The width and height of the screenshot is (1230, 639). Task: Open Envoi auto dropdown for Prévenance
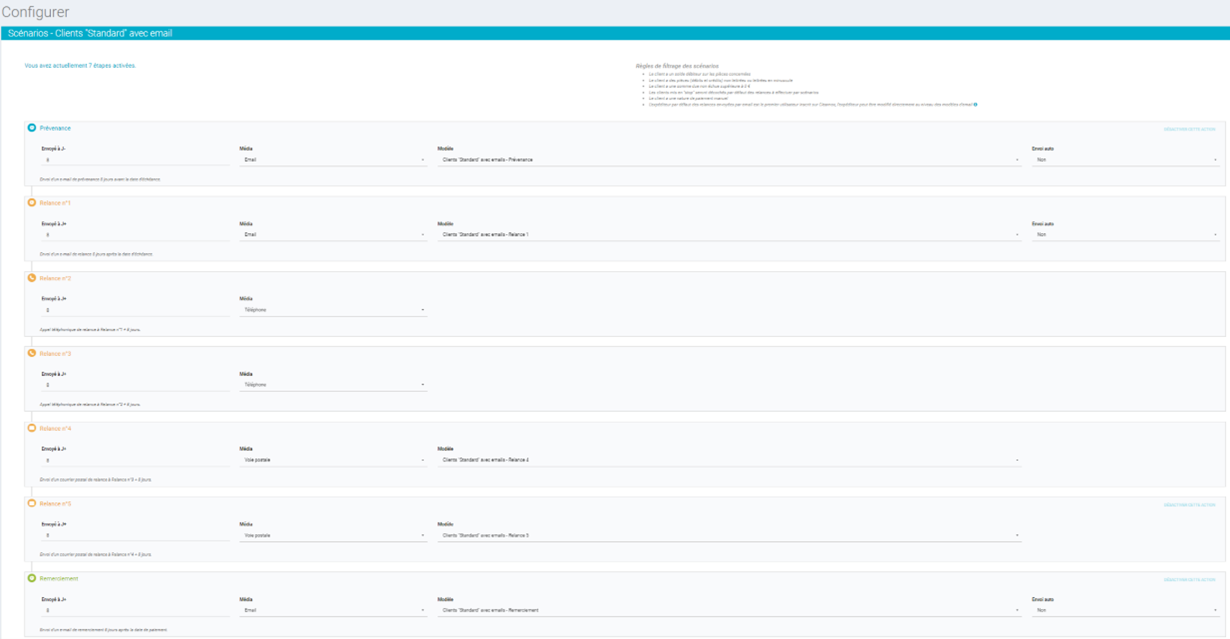tap(1125, 160)
